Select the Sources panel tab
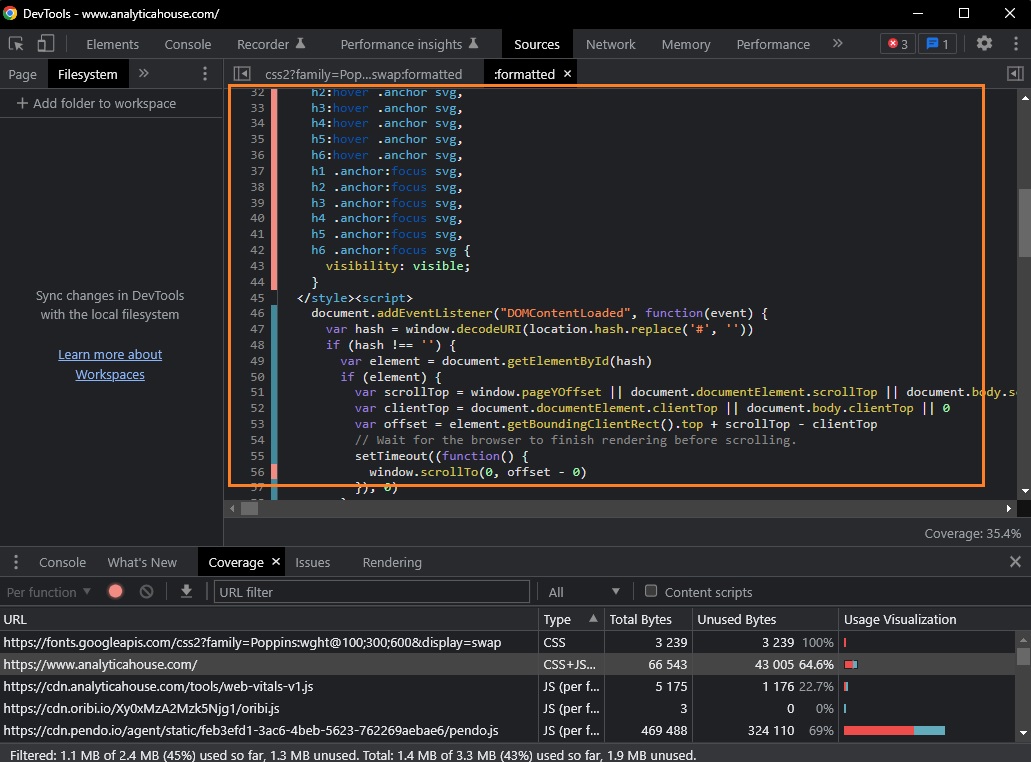Viewport: 1031px width, 762px height. (537, 44)
